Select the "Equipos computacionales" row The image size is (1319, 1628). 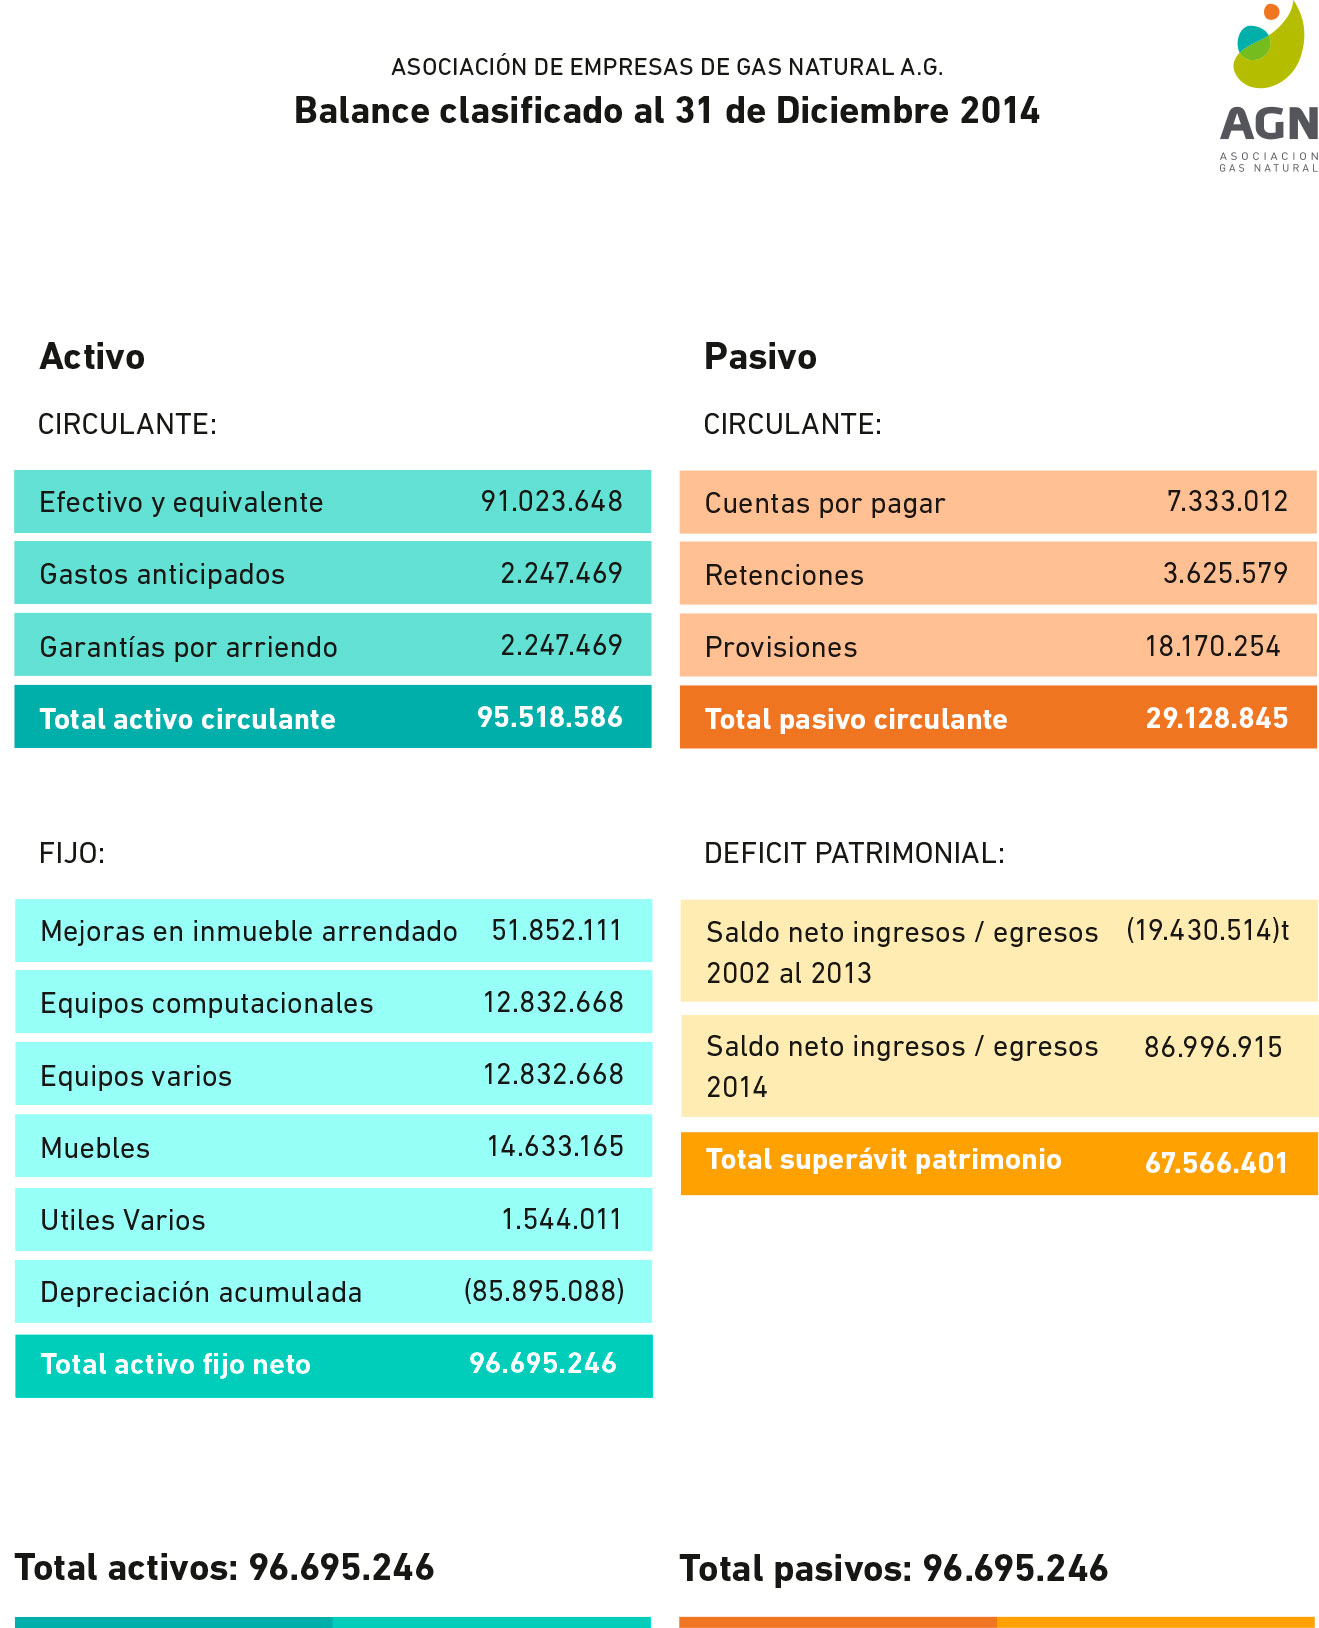[x=333, y=1003]
